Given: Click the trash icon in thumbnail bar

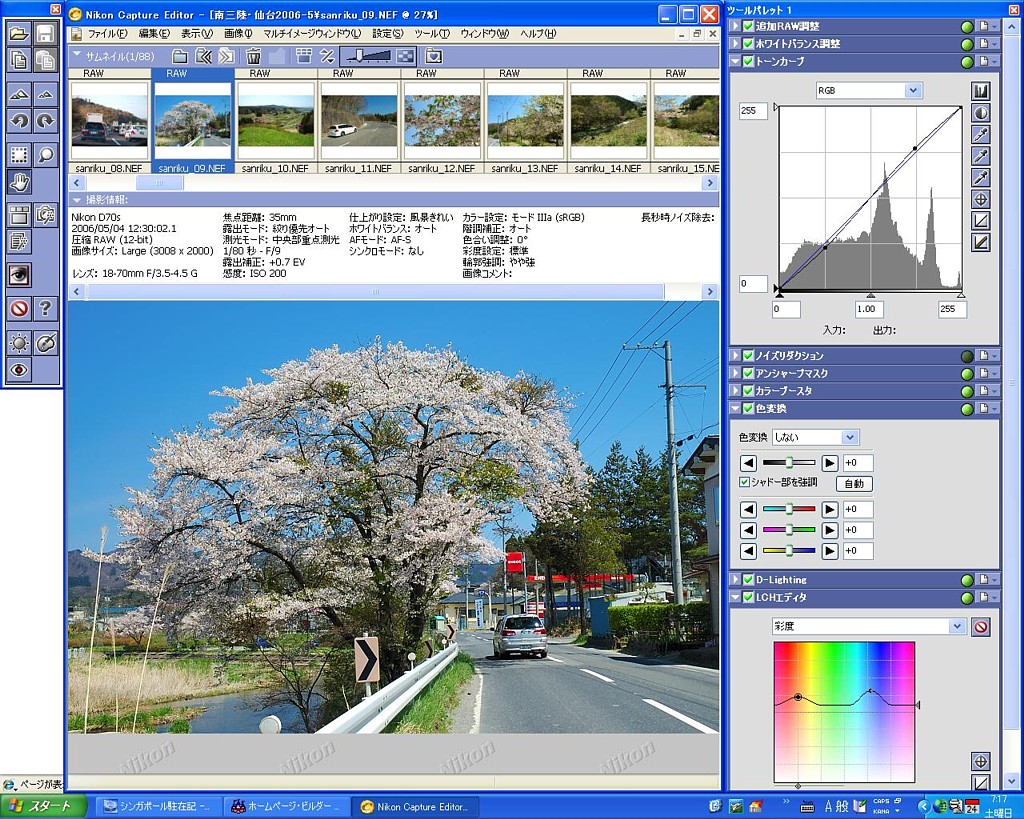Looking at the screenshot, I should pyautogui.click(x=254, y=56).
